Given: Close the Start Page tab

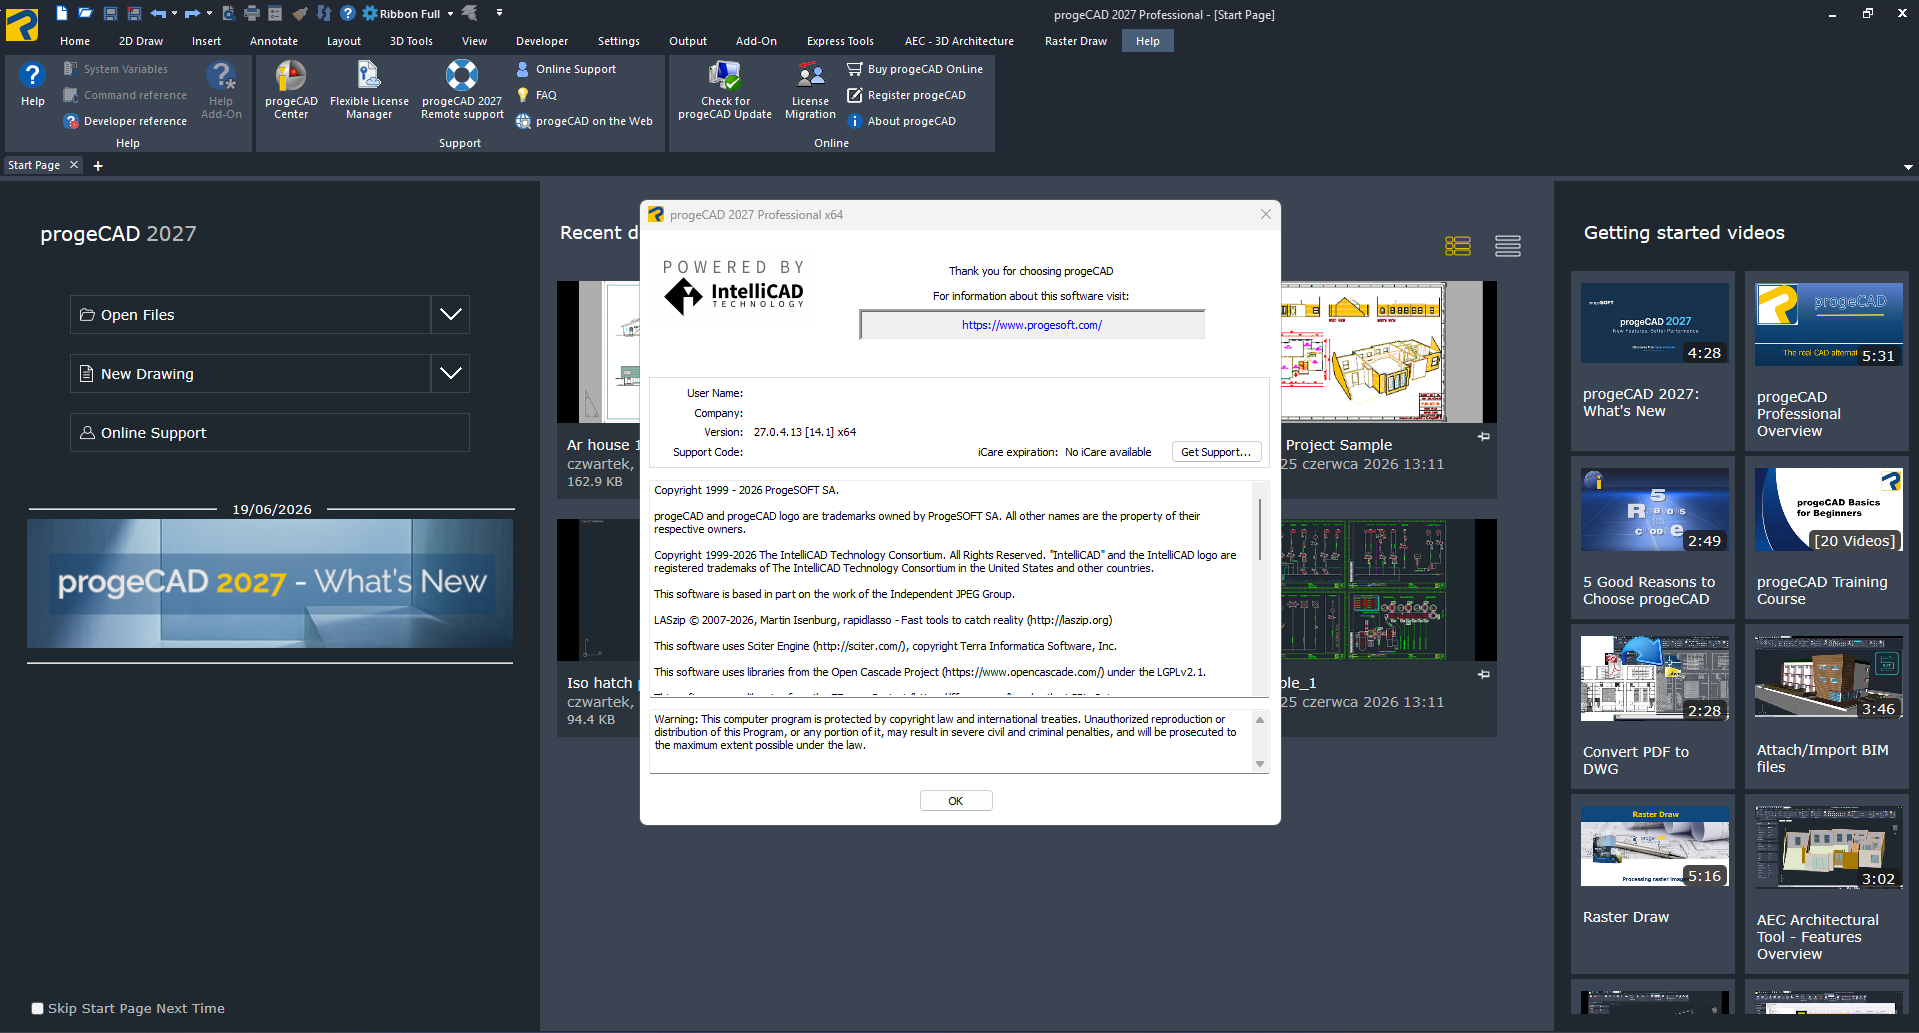Looking at the screenshot, I should pos(73,165).
